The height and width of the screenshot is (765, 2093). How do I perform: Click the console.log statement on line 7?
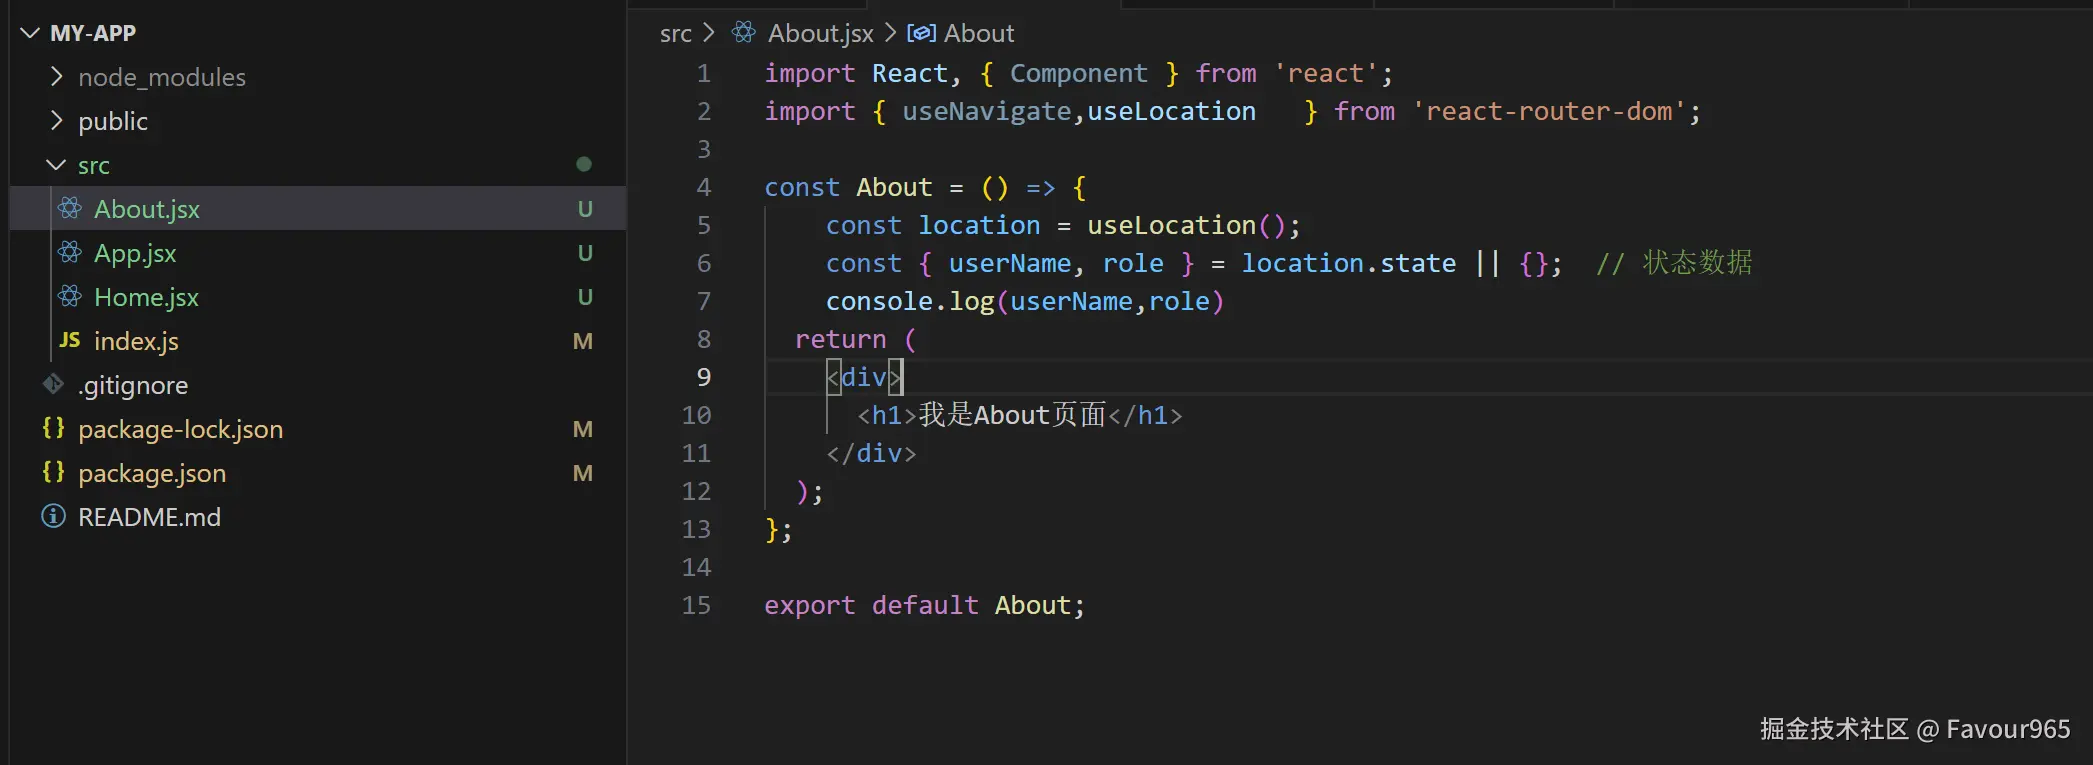[1025, 301]
